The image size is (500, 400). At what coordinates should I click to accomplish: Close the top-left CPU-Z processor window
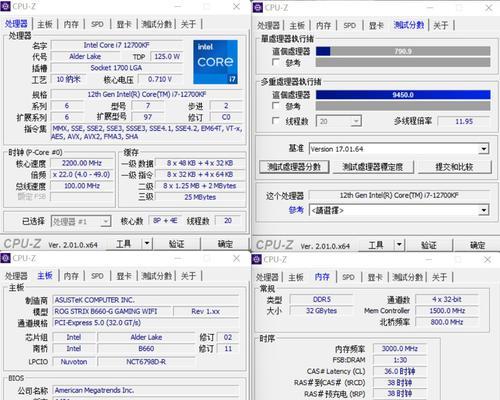(236, 7)
